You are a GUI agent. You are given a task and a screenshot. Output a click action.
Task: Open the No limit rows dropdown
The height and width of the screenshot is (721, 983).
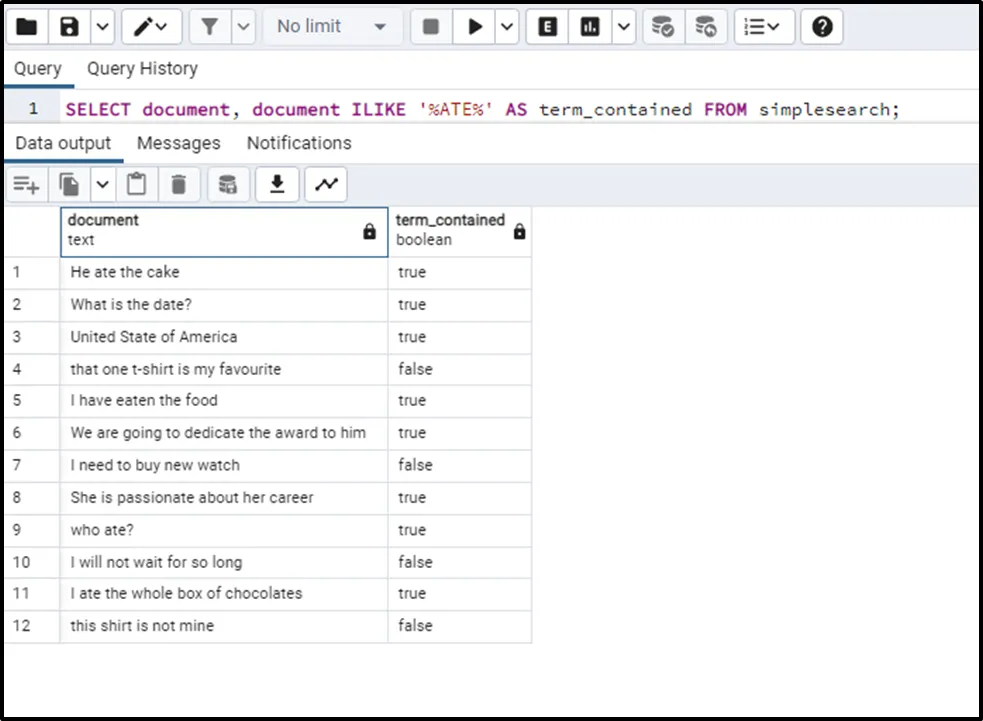click(331, 27)
